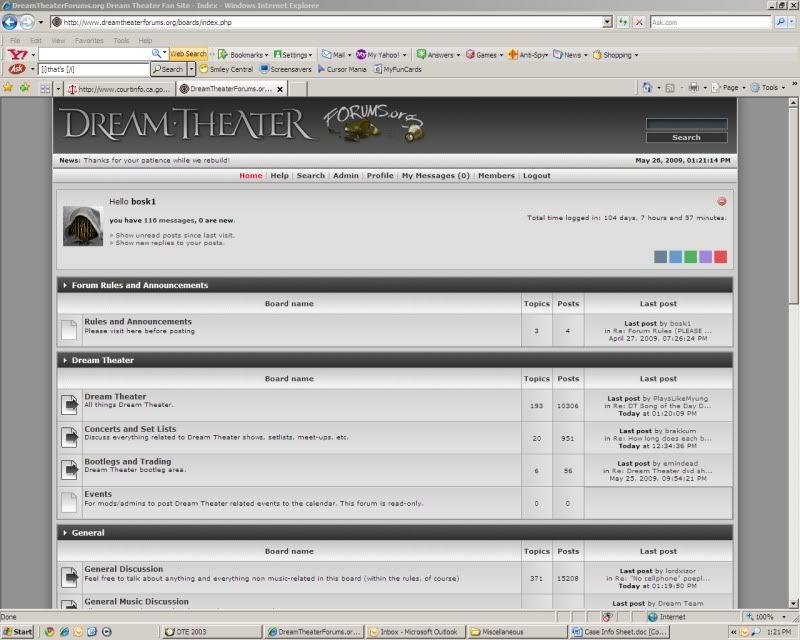This screenshot has height=640, width=800.
Task: Click the browser Home house icon
Action: [647, 88]
